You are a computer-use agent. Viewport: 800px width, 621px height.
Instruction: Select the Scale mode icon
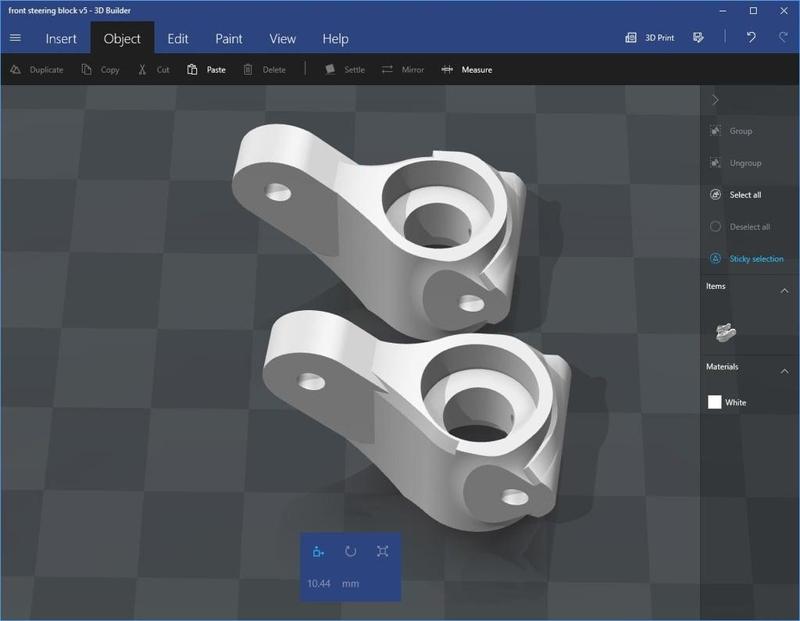click(383, 551)
